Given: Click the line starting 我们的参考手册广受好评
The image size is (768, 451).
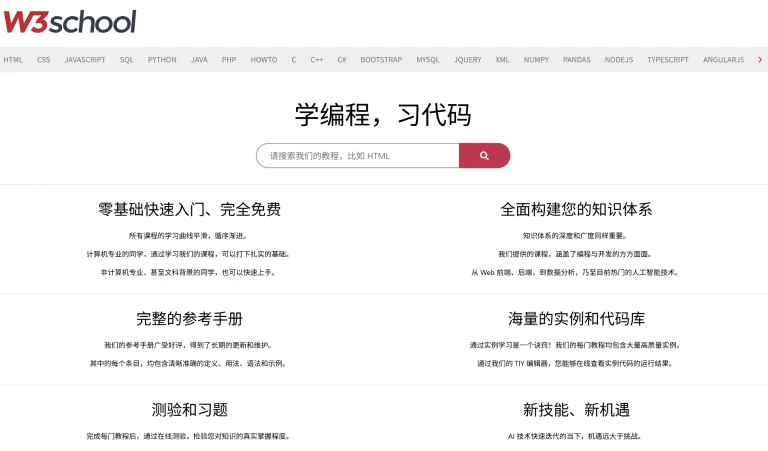Looking at the screenshot, I should coord(189,345).
